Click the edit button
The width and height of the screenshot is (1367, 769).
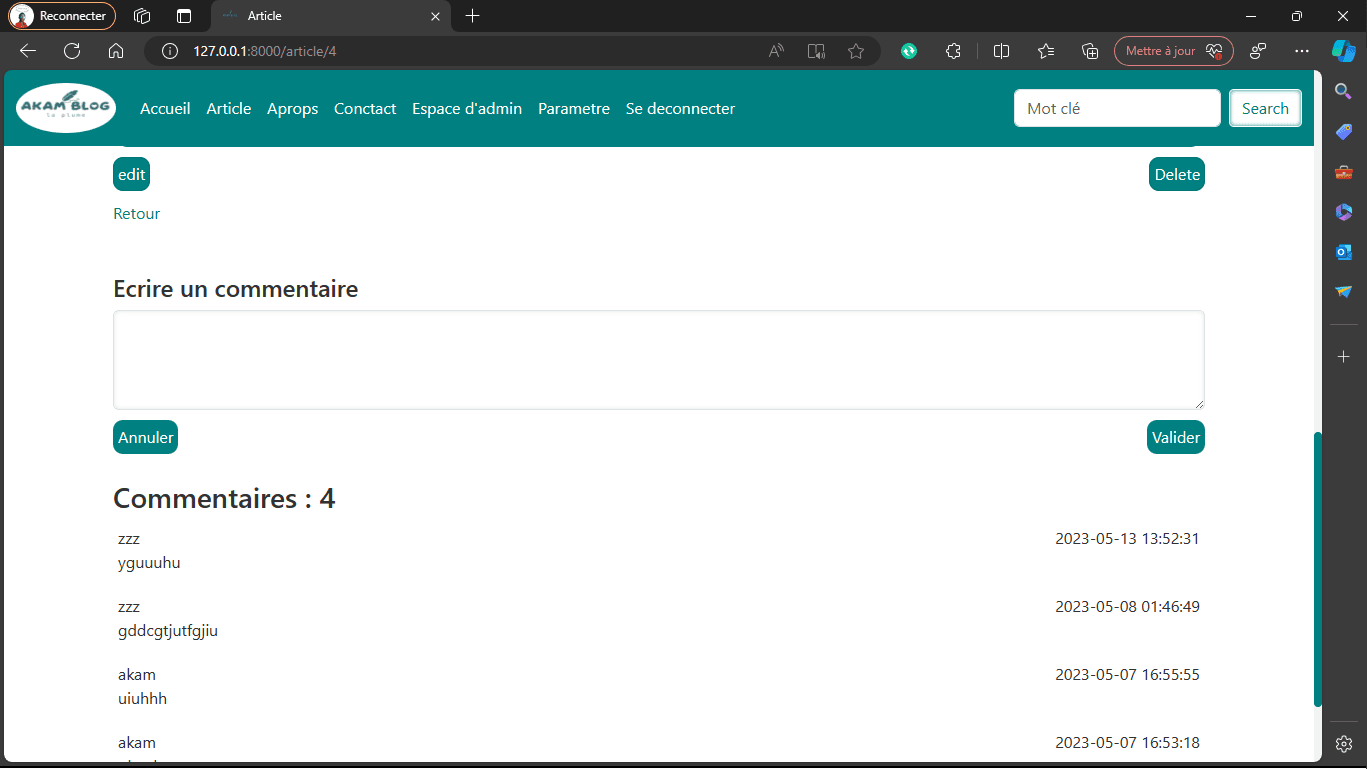pos(131,174)
